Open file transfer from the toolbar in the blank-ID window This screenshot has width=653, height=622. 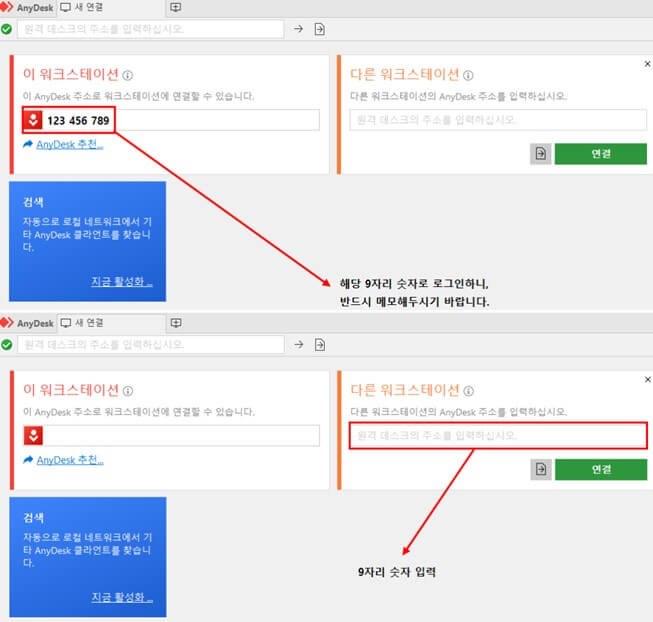[x=320, y=345]
